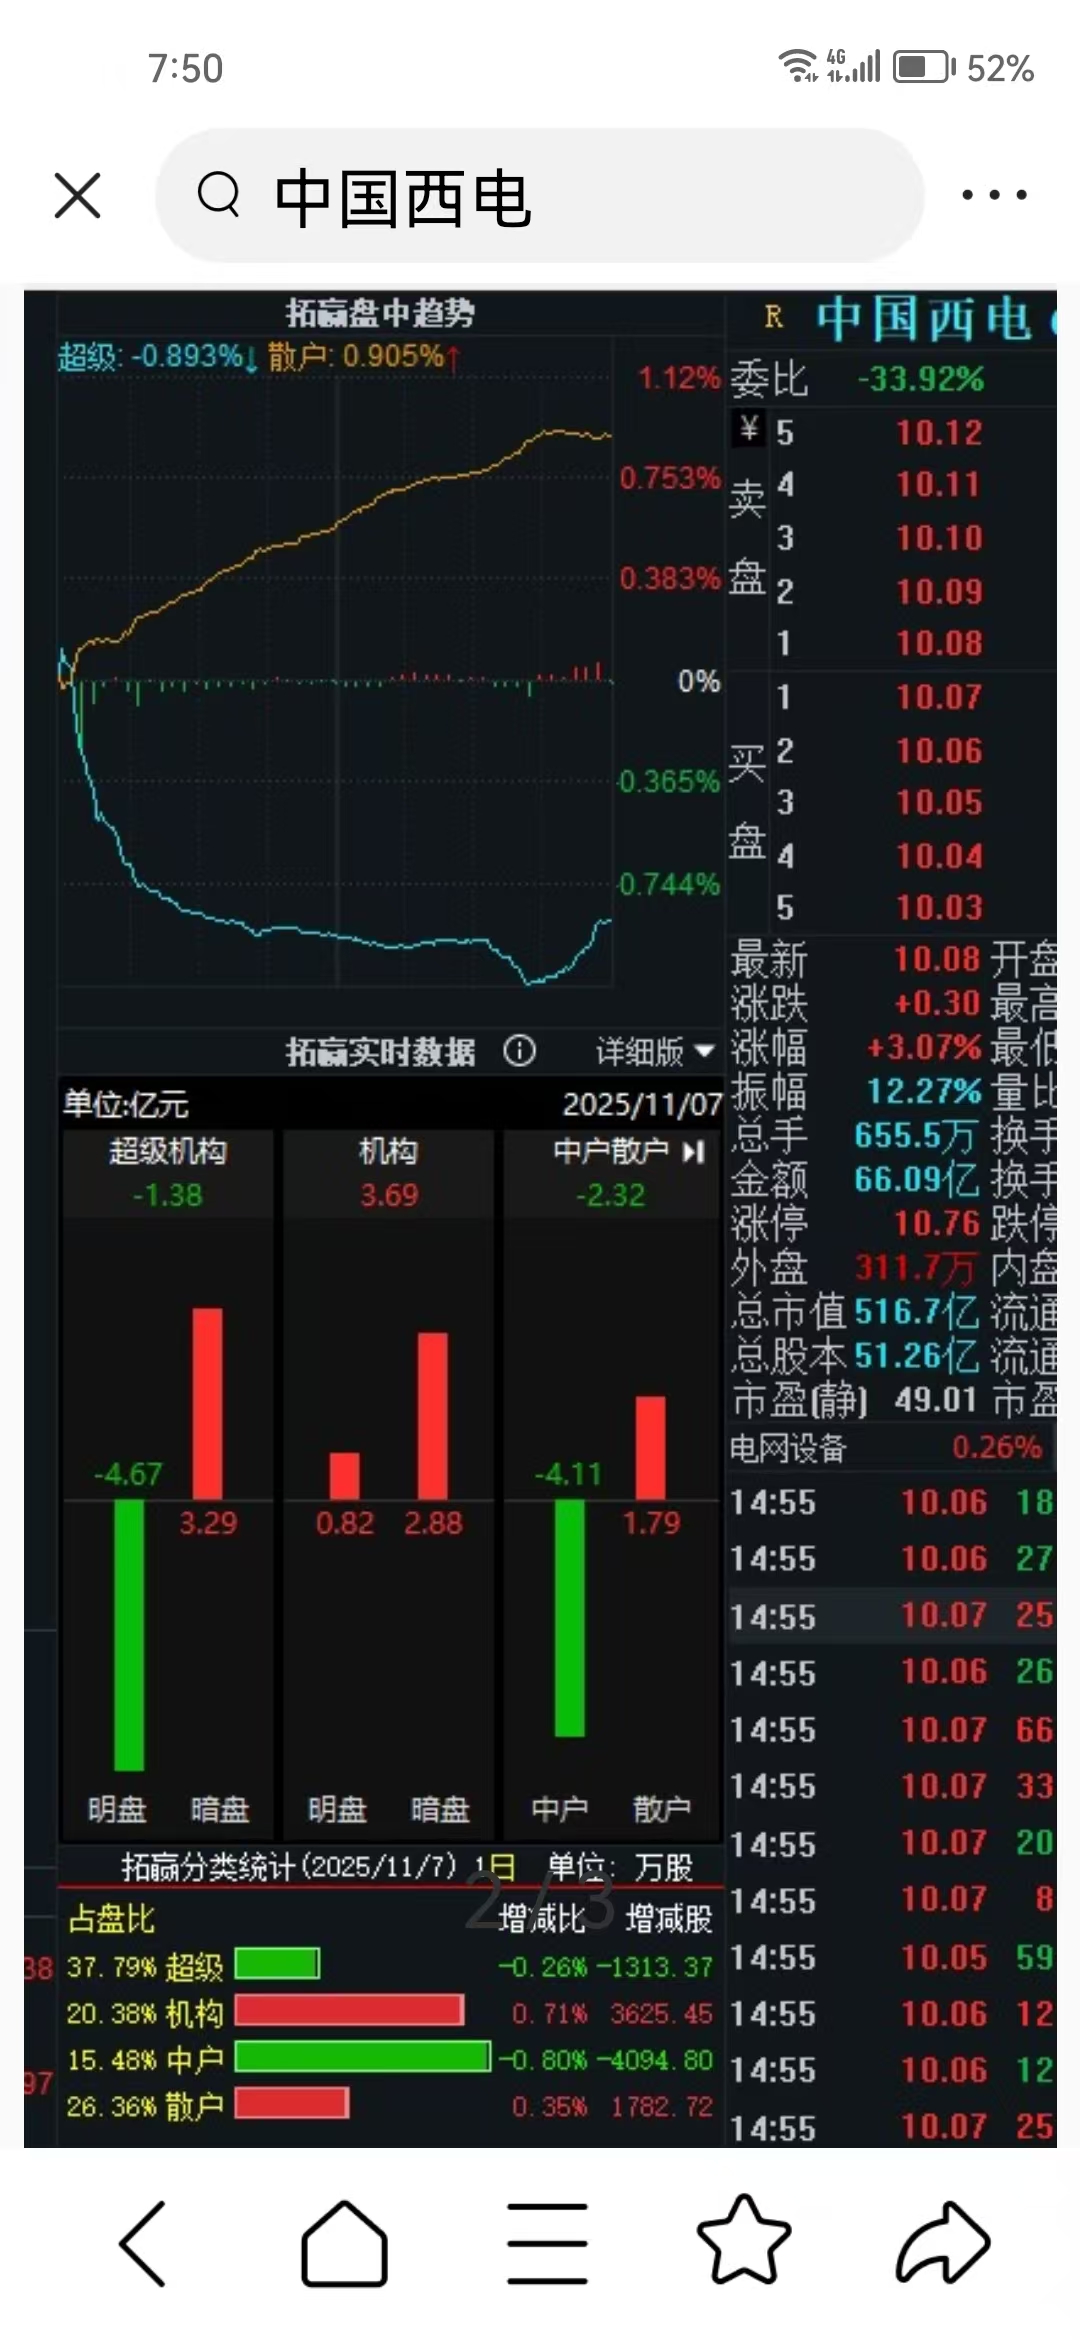The height and width of the screenshot is (2340, 1080).
Task: Click the 3625.45 机构 share change
Action: coord(661,2012)
